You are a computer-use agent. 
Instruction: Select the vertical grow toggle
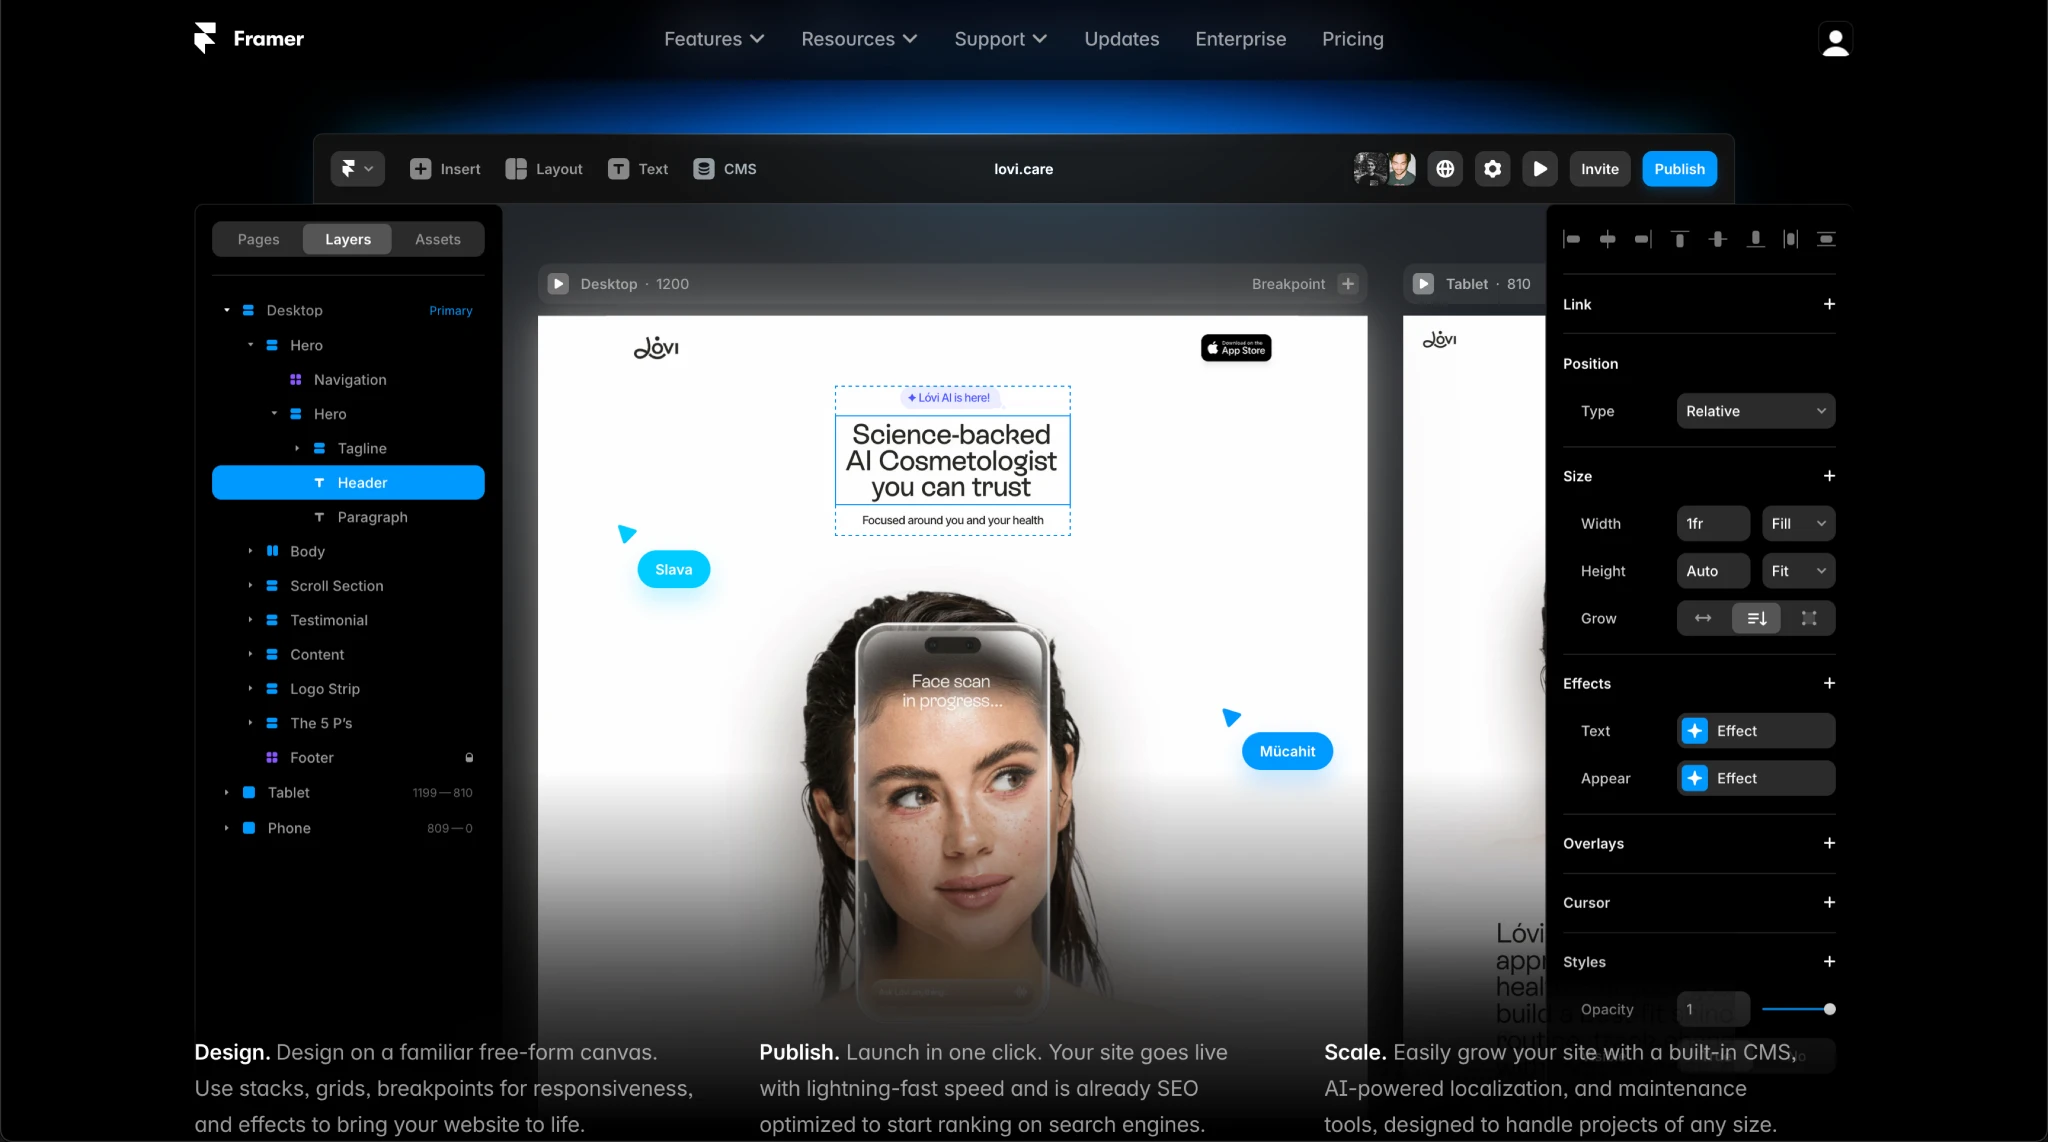(x=1756, y=619)
